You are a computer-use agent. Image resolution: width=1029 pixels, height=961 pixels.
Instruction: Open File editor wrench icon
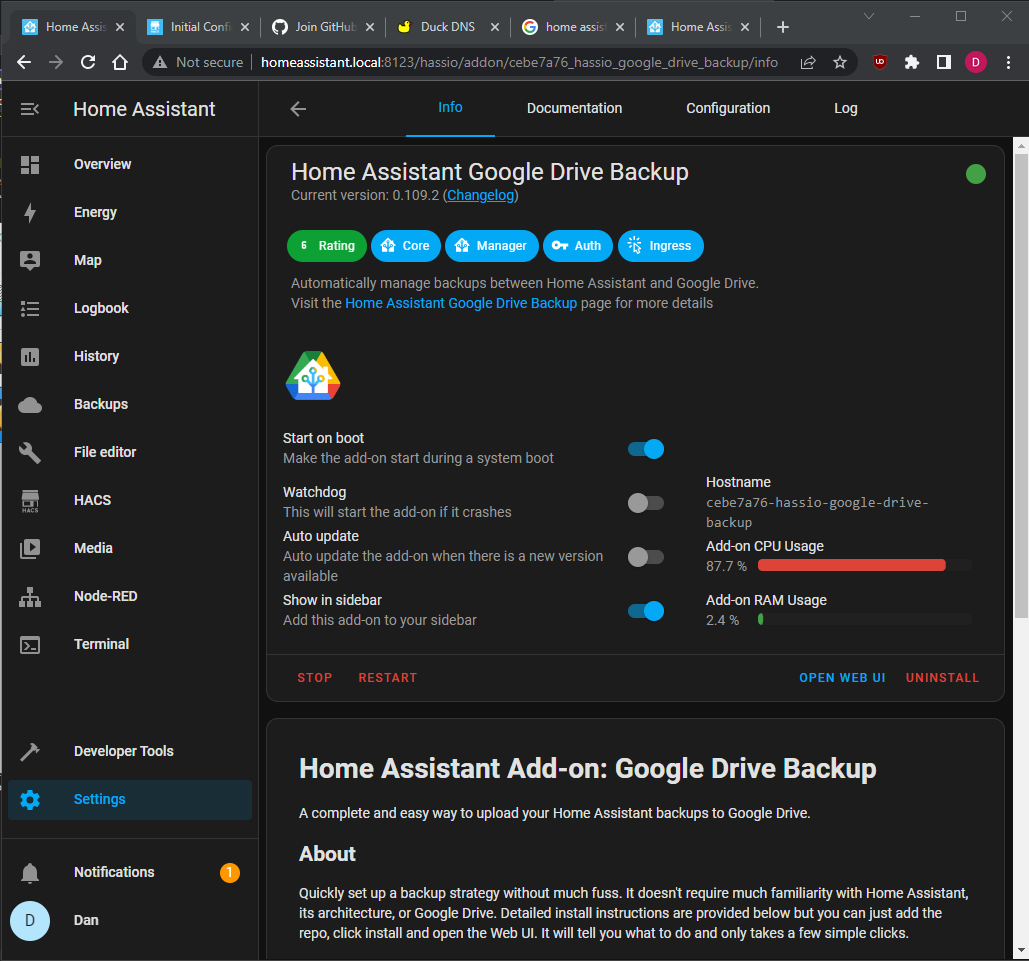point(30,452)
